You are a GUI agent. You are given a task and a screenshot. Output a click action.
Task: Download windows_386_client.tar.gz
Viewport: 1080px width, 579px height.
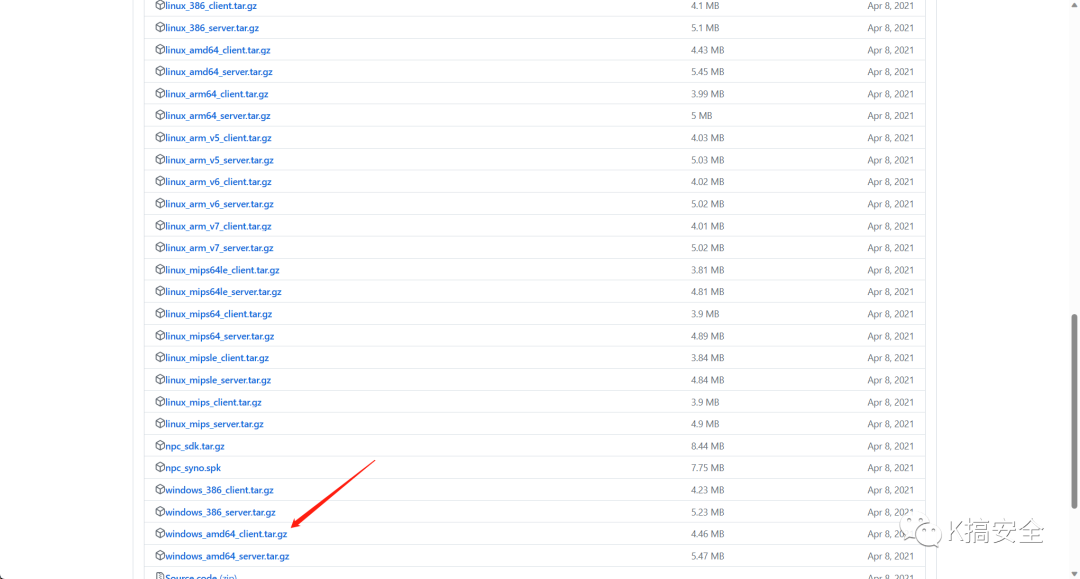220,490
